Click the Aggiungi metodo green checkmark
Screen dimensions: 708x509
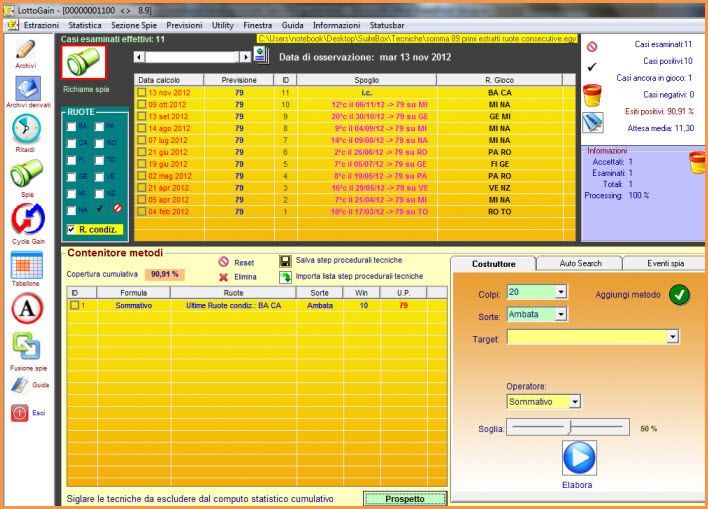(x=680, y=294)
